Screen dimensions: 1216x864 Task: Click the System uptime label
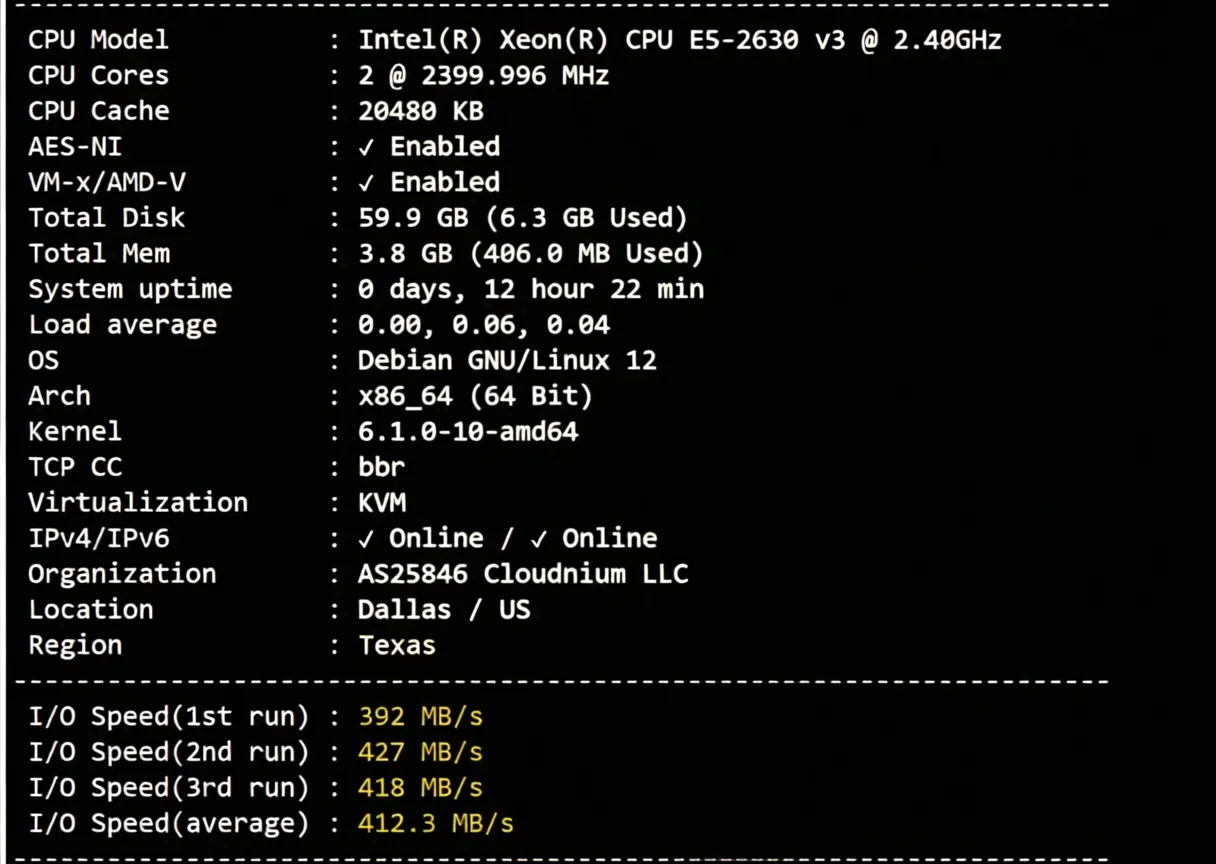(x=130, y=290)
